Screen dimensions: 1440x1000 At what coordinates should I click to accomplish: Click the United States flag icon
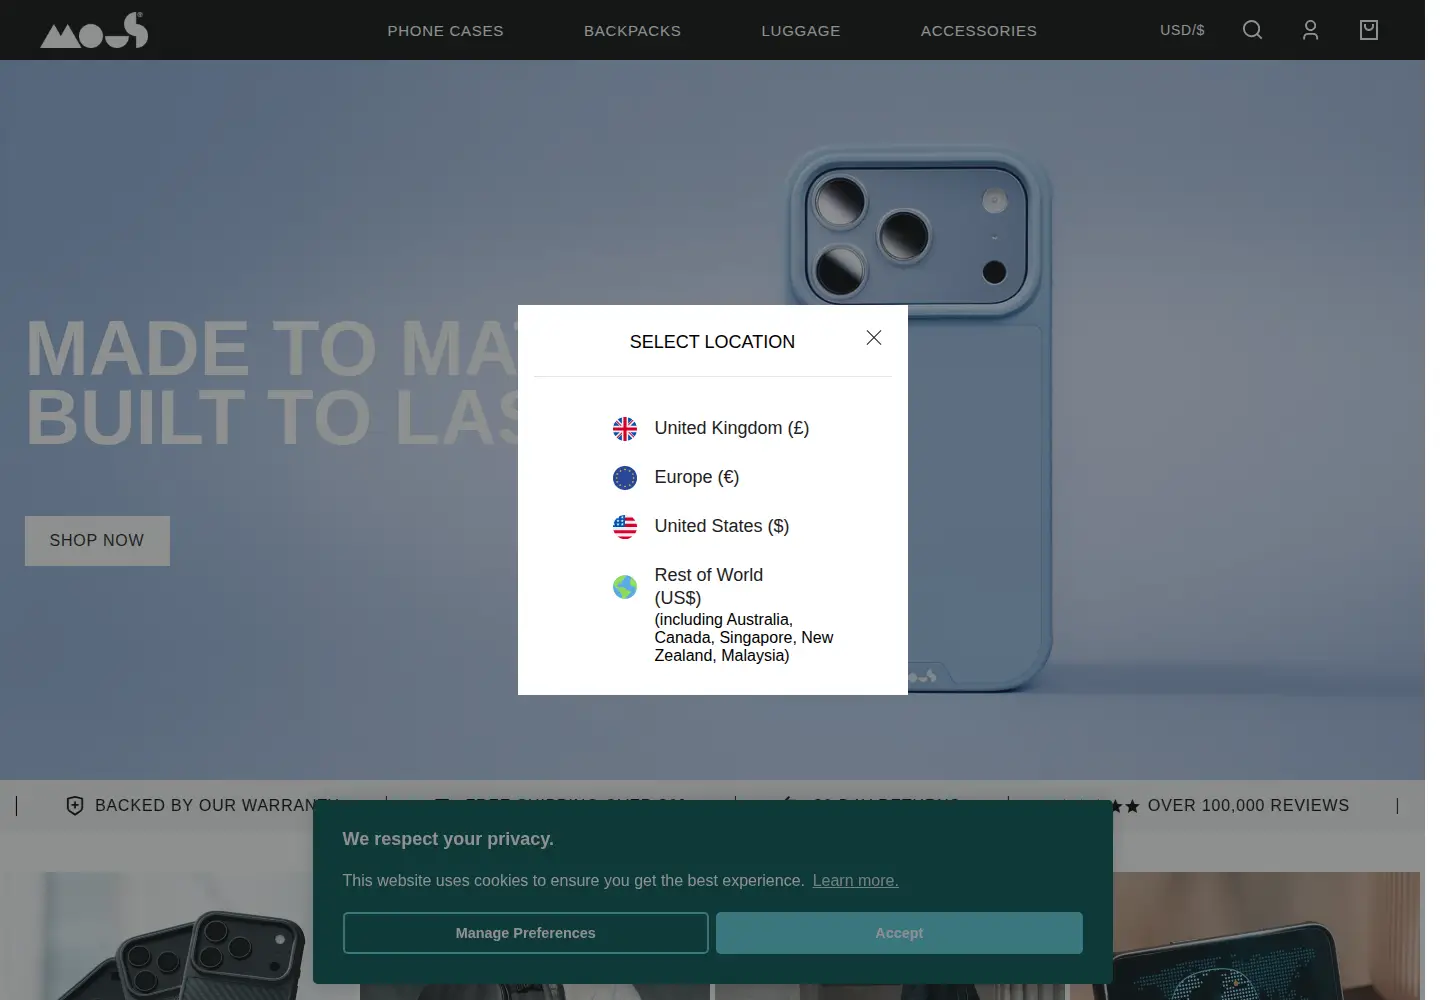[x=625, y=527]
